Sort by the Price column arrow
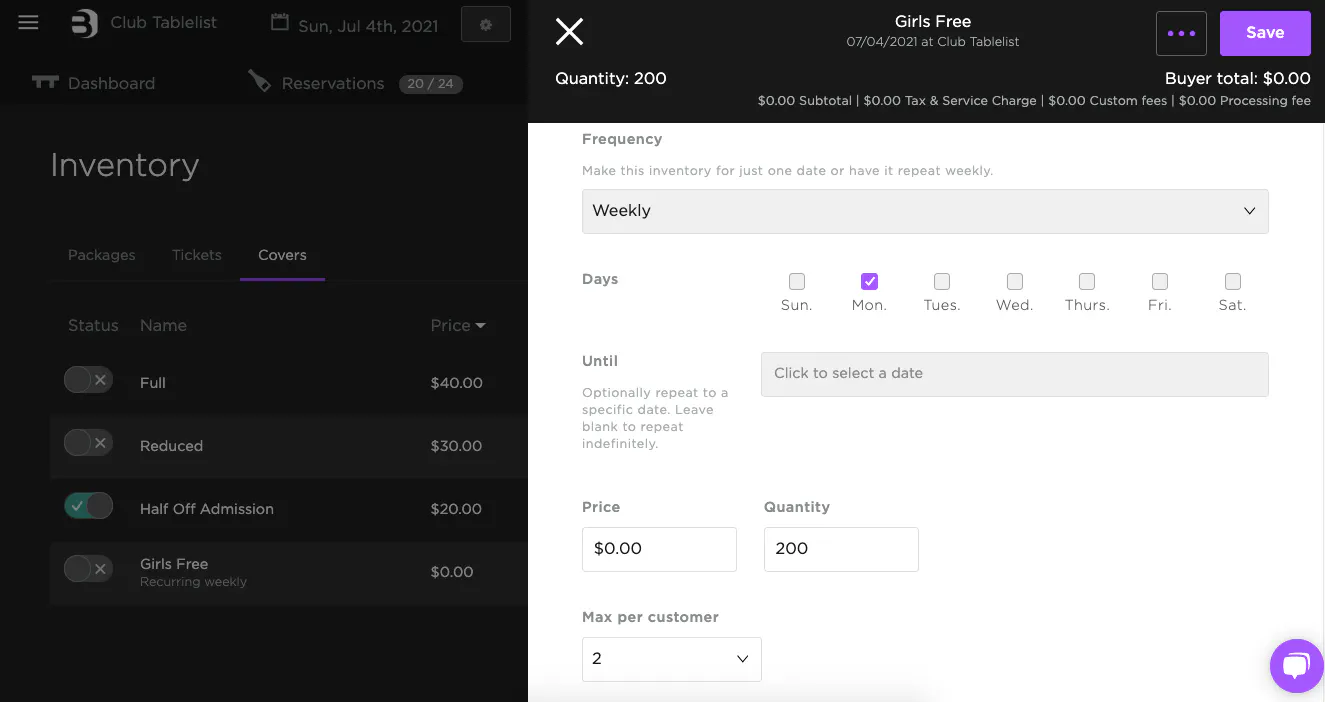This screenshot has width=1325, height=702. [x=481, y=326]
